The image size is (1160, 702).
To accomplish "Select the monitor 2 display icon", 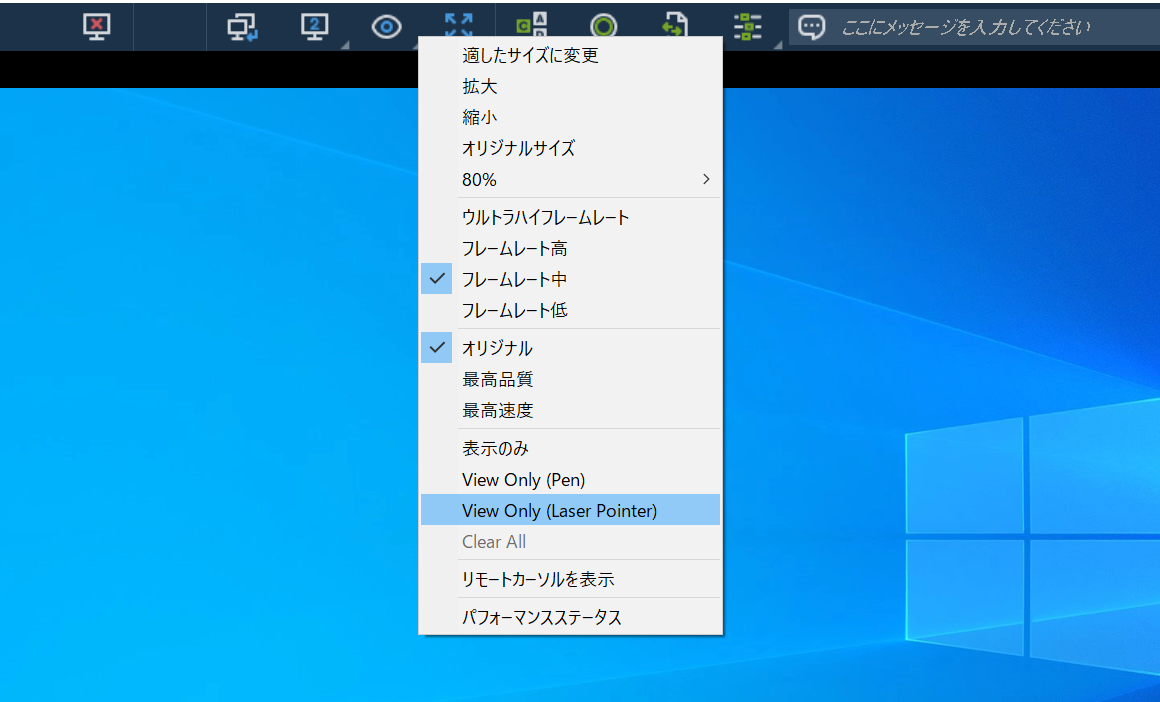I will (x=314, y=27).
